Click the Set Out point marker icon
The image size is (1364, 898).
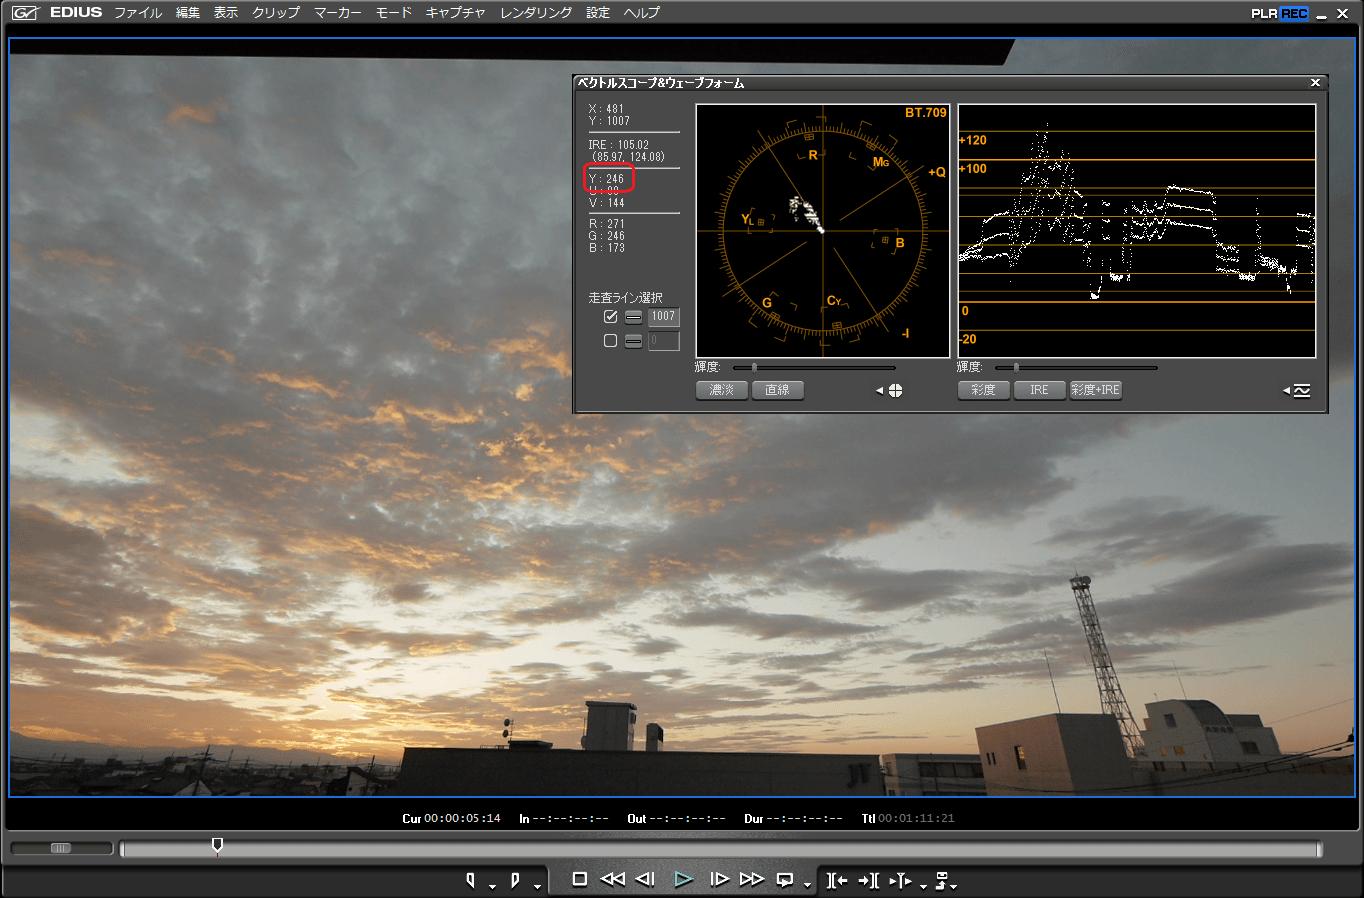[x=515, y=880]
